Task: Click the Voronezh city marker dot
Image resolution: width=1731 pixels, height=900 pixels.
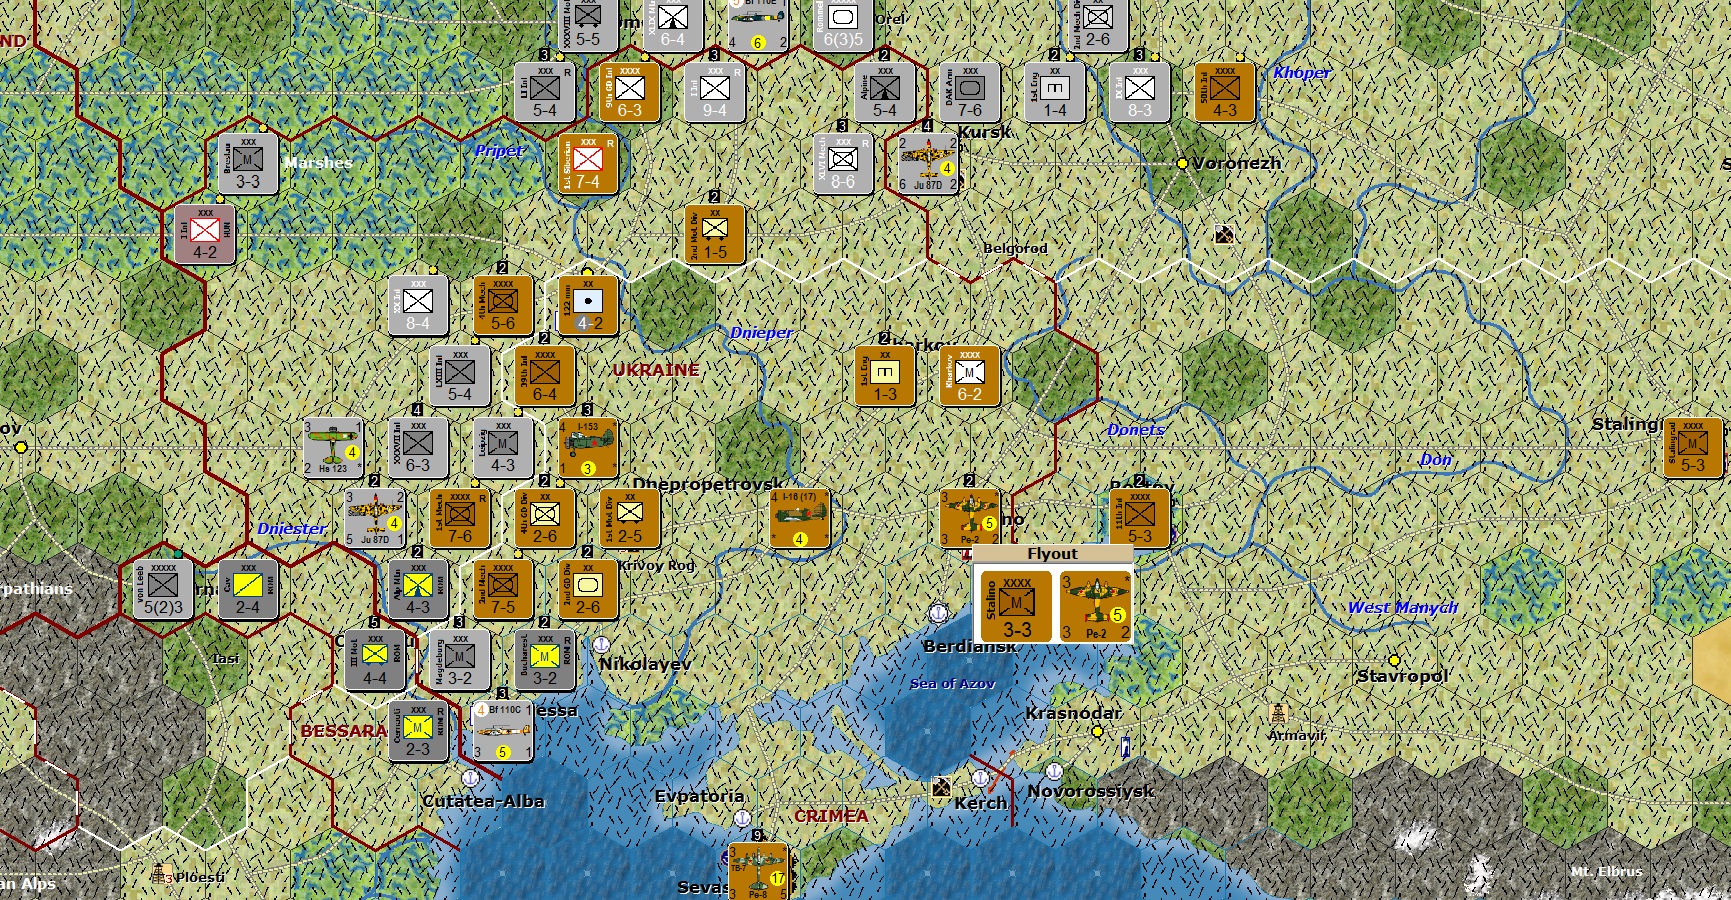Action: click(1182, 163)
